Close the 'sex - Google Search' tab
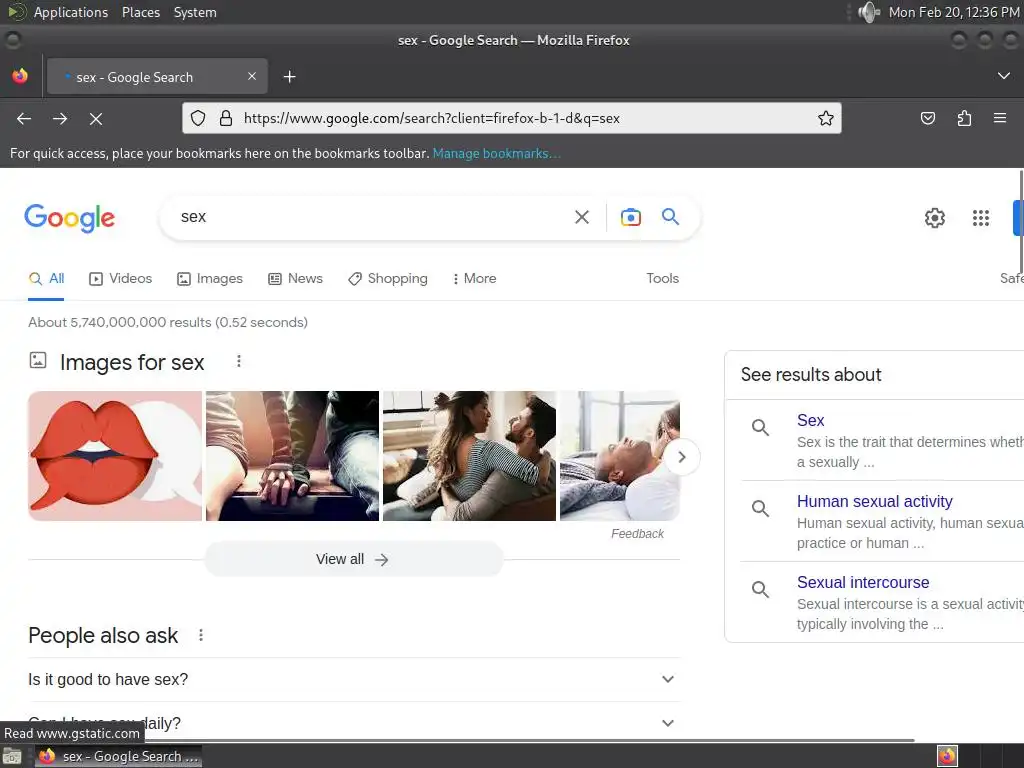 pos(252,76)
